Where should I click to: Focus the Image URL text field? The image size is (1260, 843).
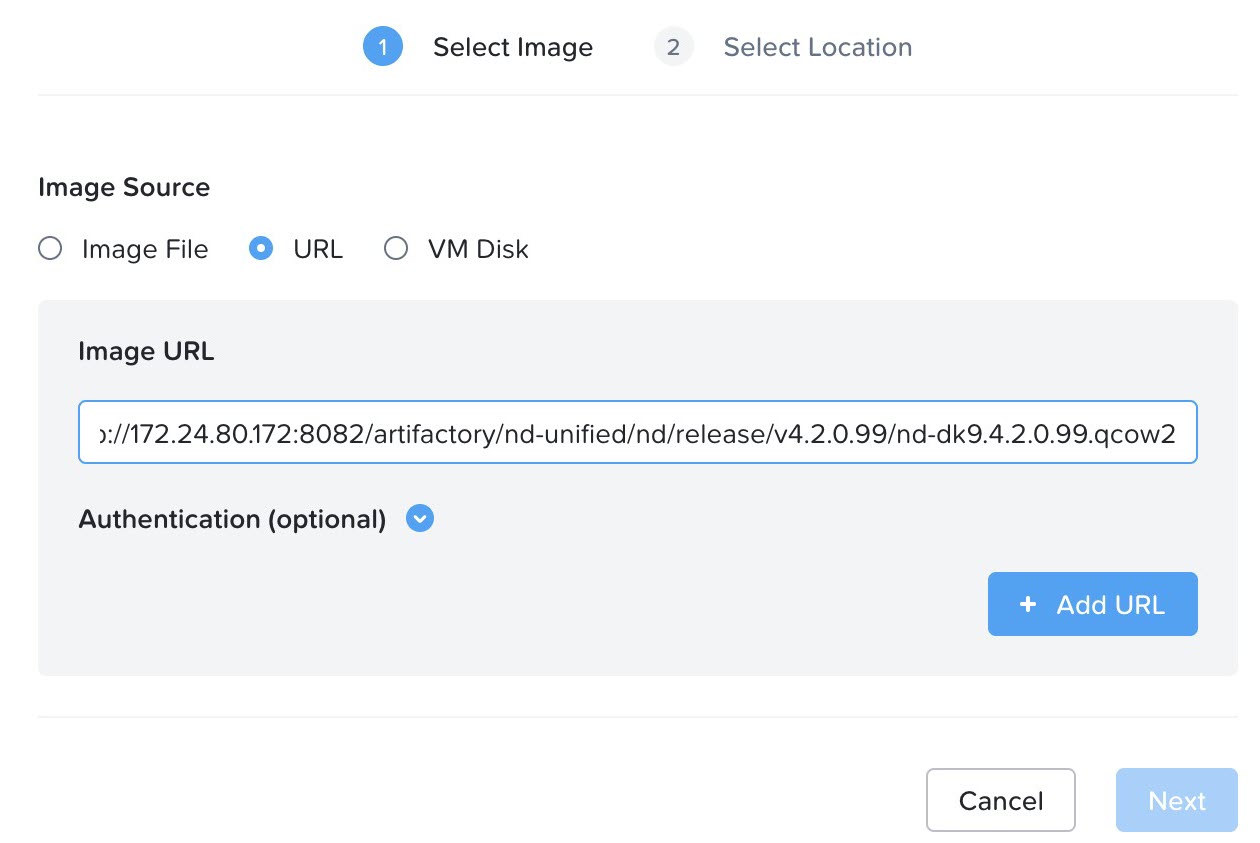637,433
